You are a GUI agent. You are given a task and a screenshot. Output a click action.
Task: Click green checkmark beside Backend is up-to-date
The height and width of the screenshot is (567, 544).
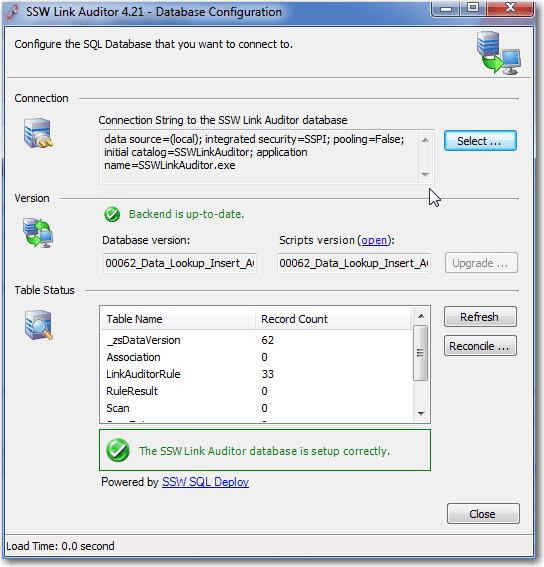tap(112, 214)
